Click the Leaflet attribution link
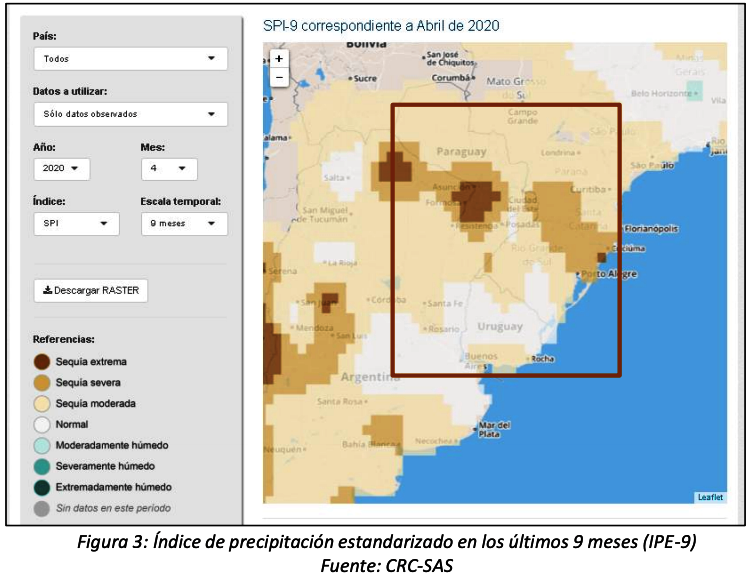Image resolution: width=752 pixels, height=578 pixels. [x=710, y=497]
